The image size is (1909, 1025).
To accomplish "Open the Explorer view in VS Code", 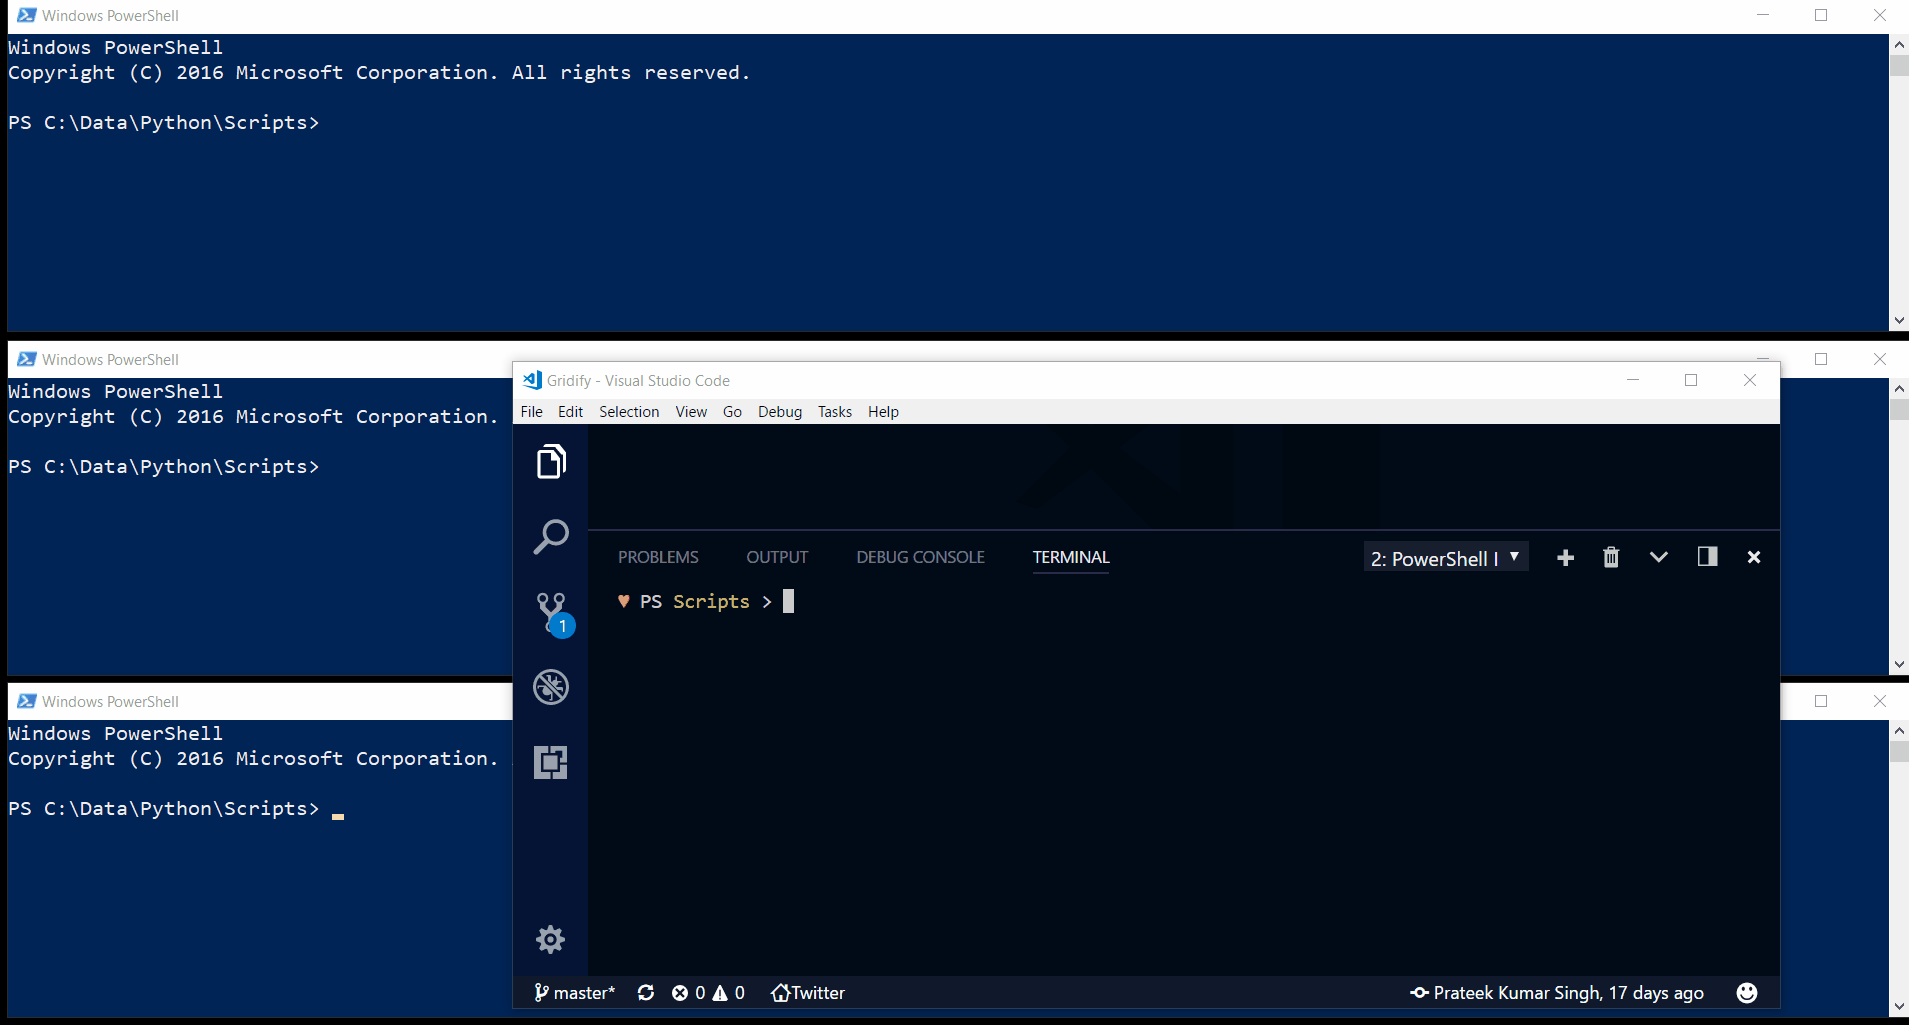I will coord(551,462).
